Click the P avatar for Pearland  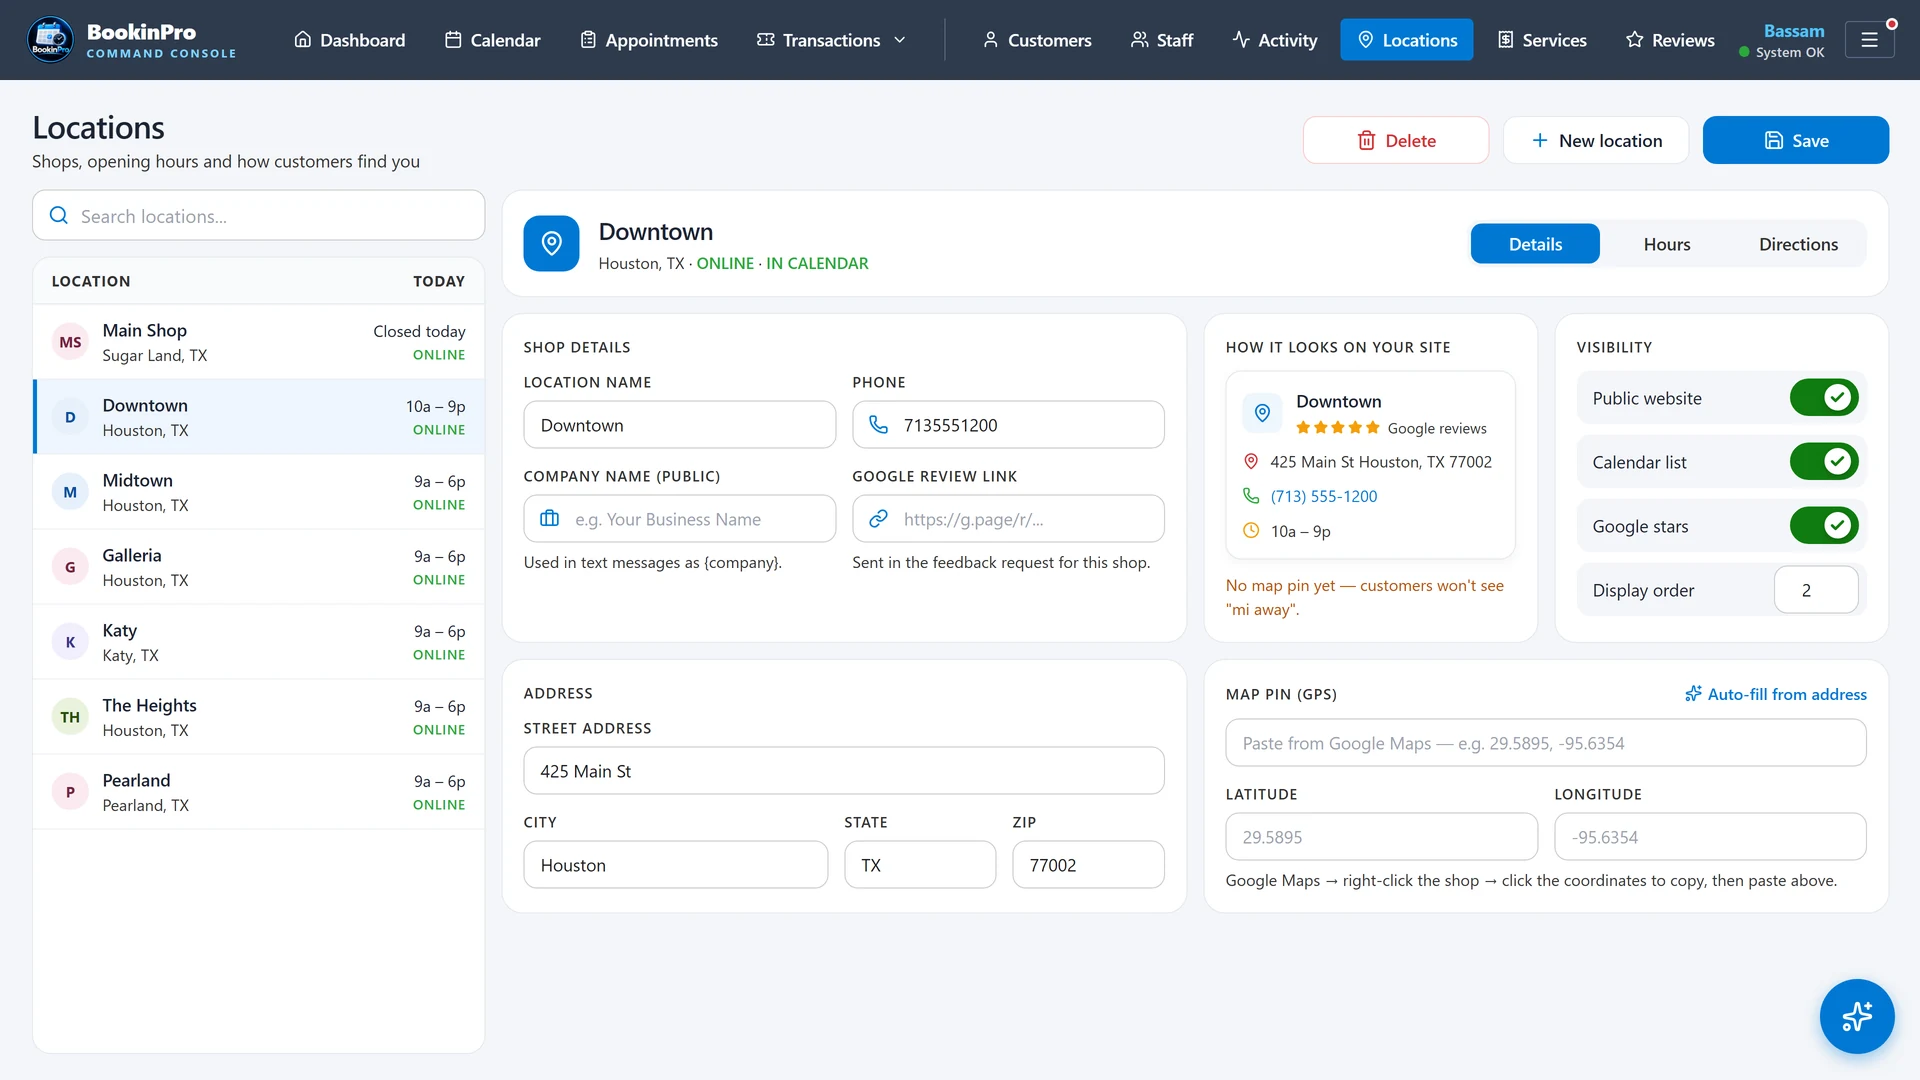click(70, 792)
